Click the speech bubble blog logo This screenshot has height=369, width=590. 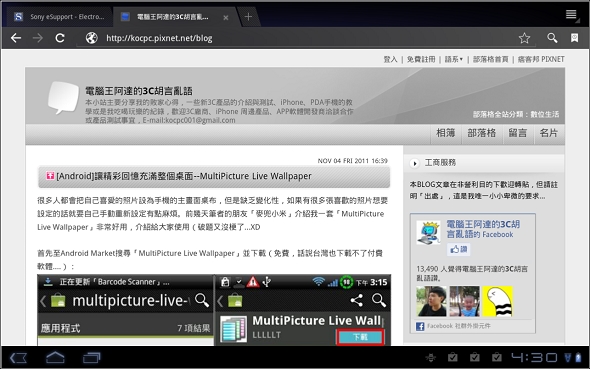63,97
